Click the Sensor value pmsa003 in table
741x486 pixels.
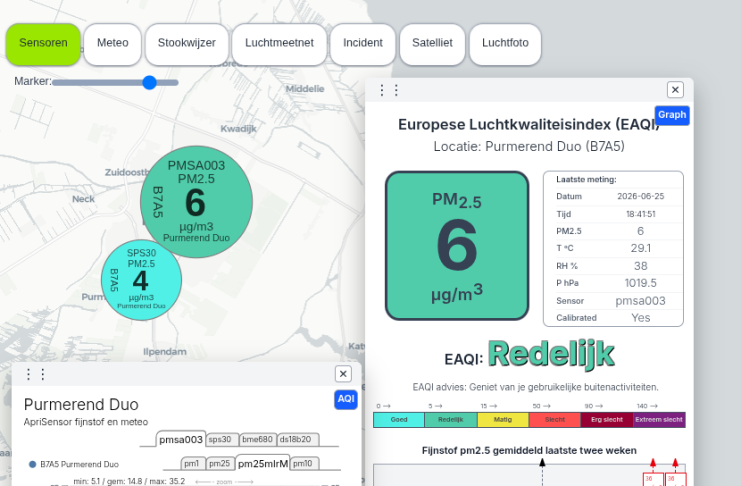click(x=640, y=301)
